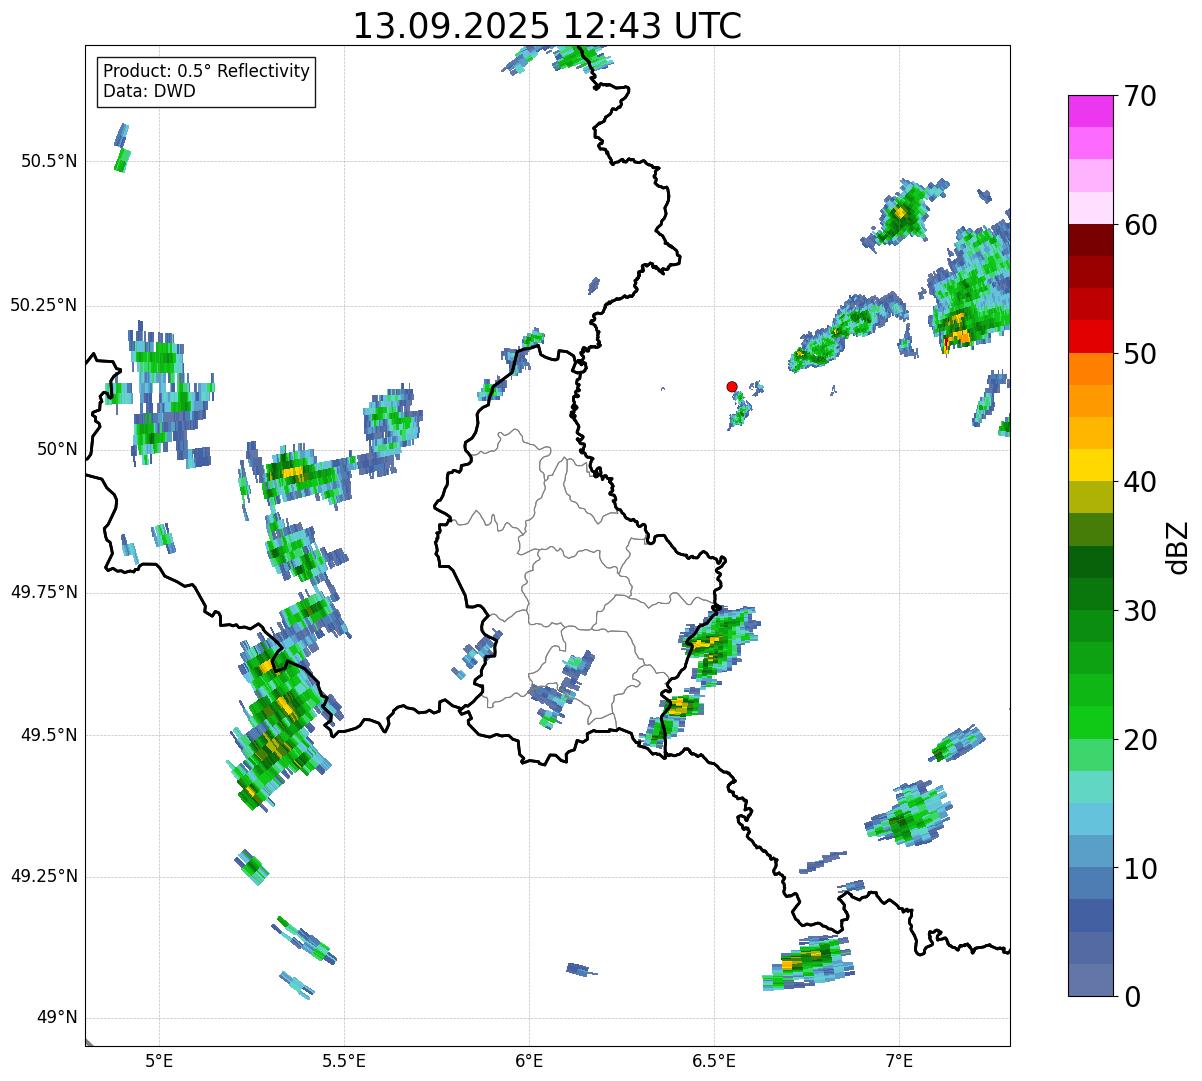Click the Data: DWD label in the info box
1202x1081 pixels.
(149, 91)
